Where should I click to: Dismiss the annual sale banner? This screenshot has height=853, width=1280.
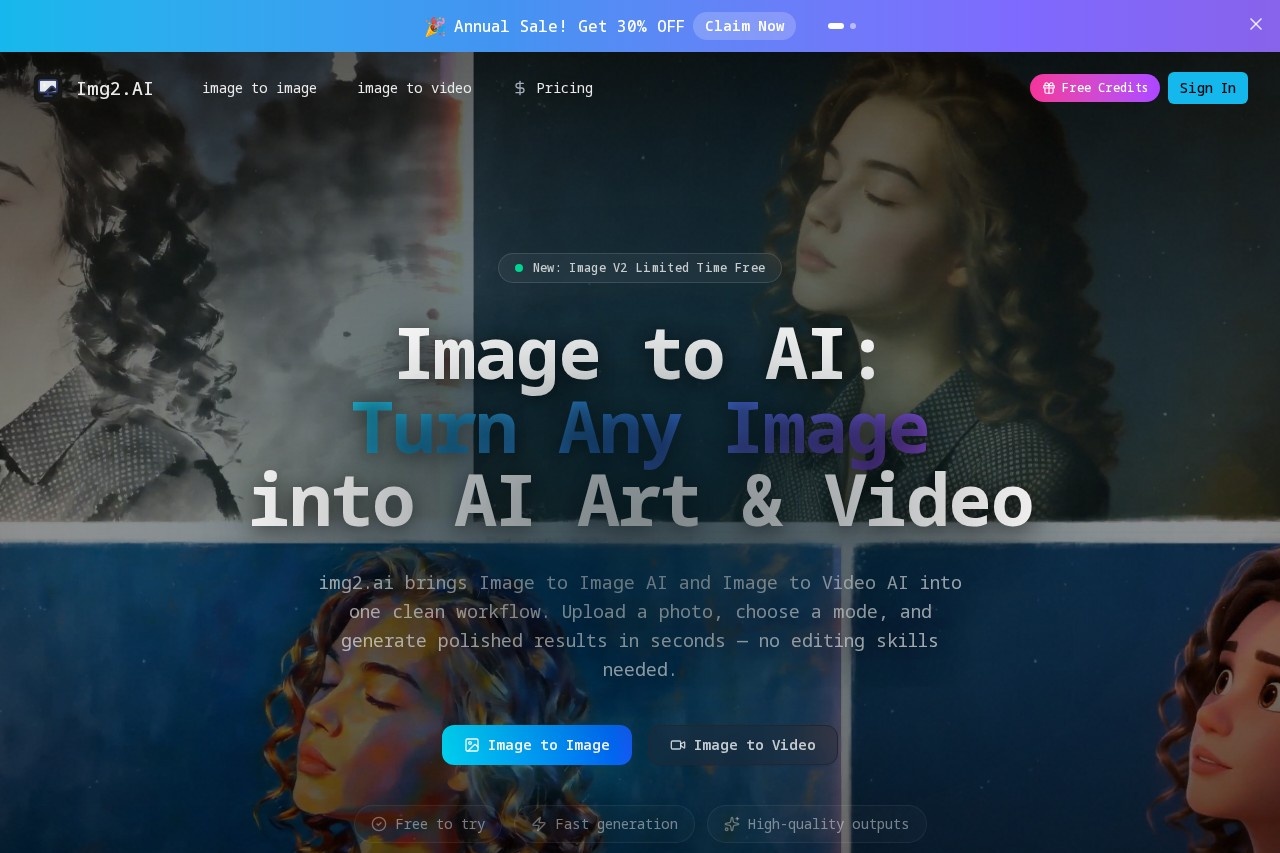tap(1255, 24)
